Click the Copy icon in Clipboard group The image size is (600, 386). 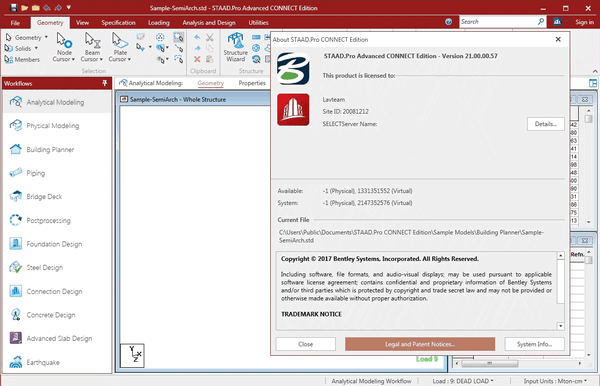(x=209, y=49)
